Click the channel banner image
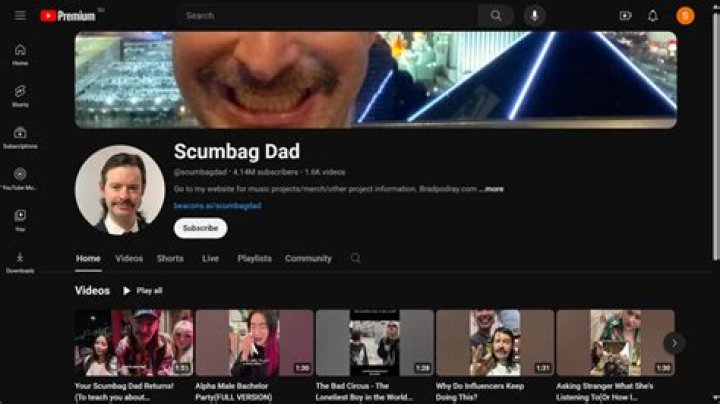The height and width of the screenshot is (404, 720). click(x=376, y=80)
